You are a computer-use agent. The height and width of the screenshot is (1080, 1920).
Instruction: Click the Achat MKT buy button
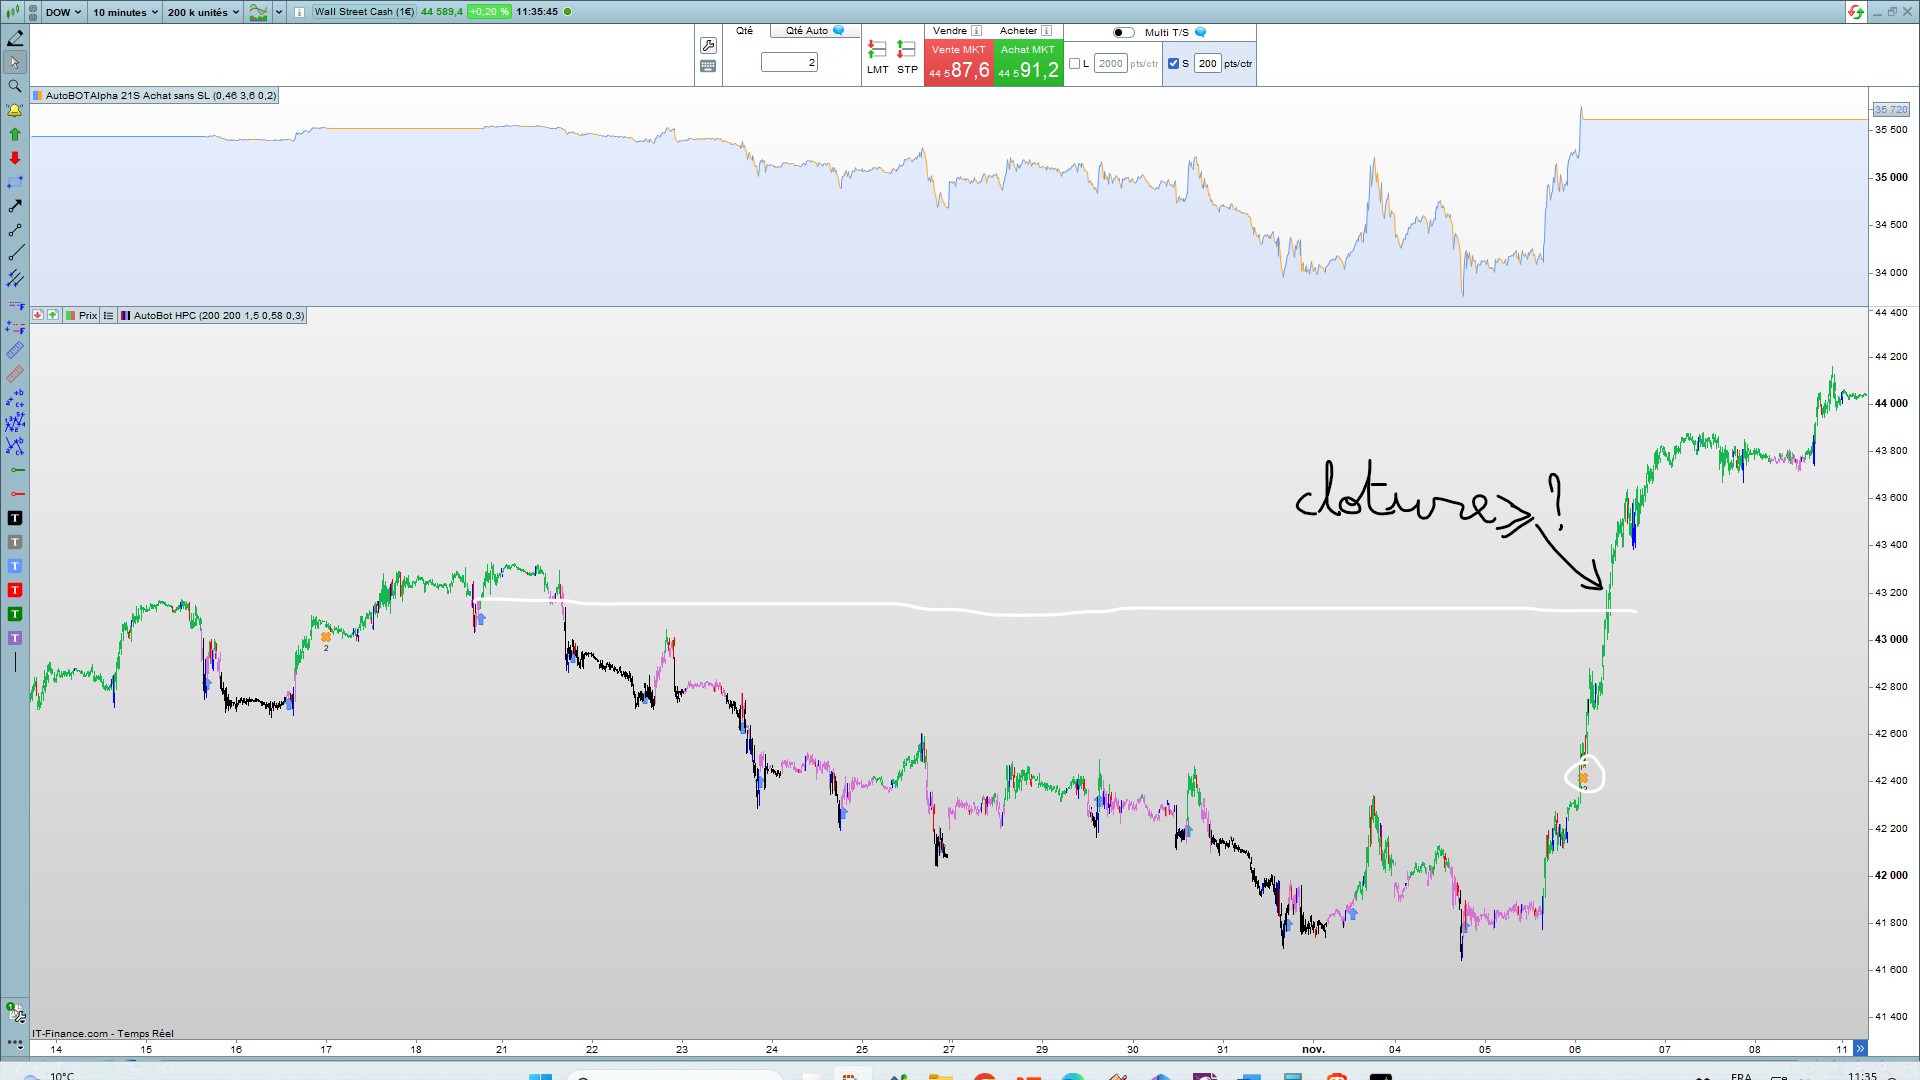[x=1028, y=62]
